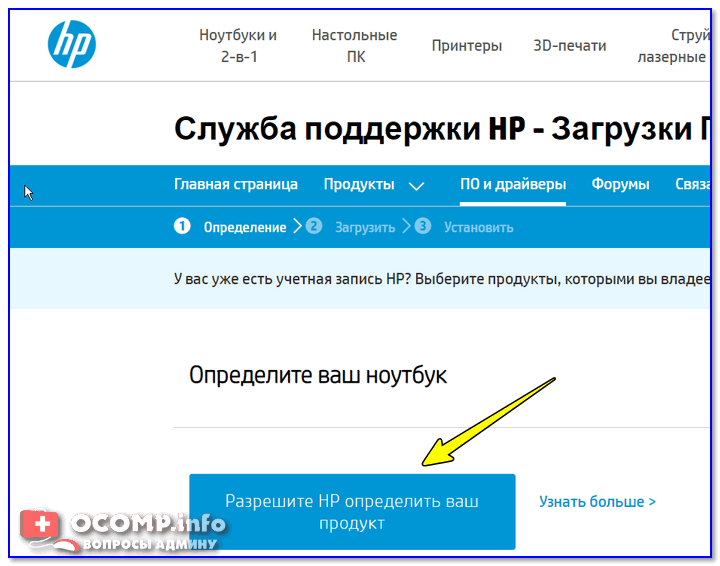Screen dimensions: 720x566
Task: Click the HP logo icon
Action: pos(72,44)
